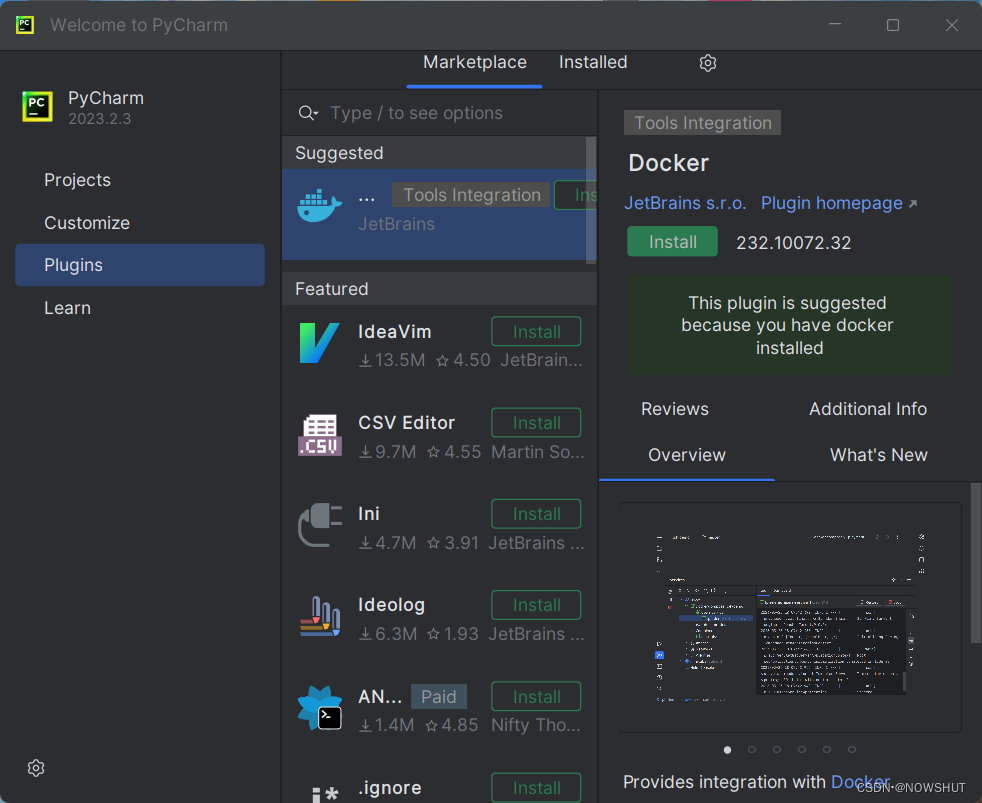Screen dimensions: 982x803
Task: Select the sixth screenshot carousel dot
Action: [x=852, y=749]
